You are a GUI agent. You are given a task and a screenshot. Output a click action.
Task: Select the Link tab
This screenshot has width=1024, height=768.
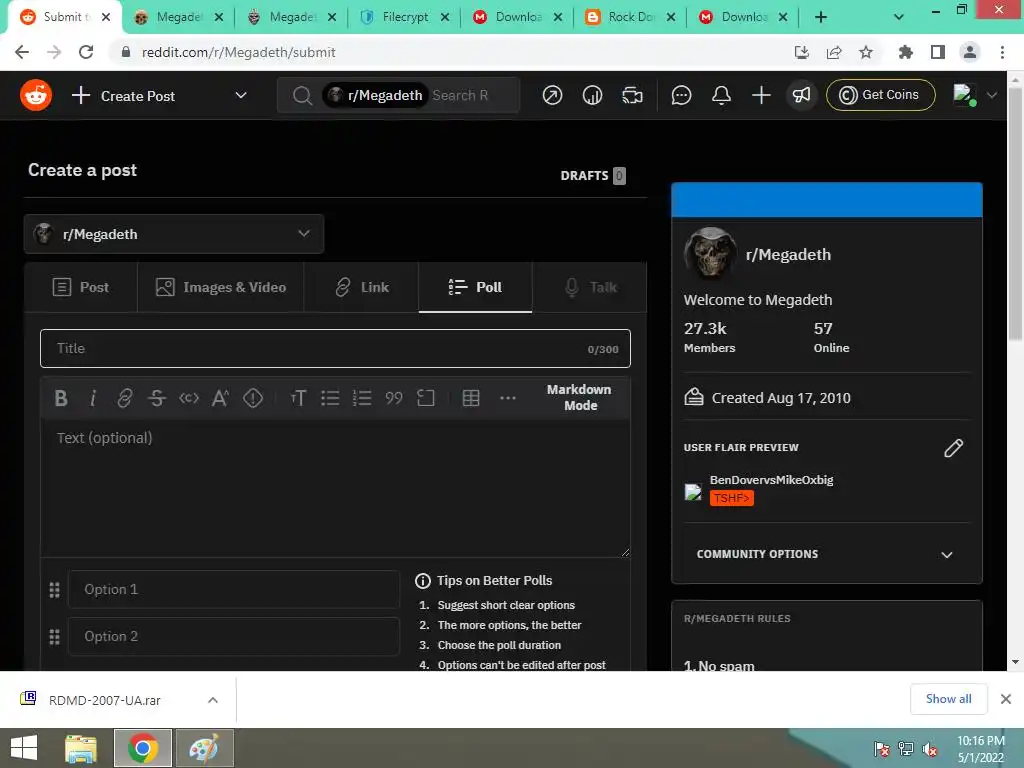pyautogui.click(x=361, y=287)
